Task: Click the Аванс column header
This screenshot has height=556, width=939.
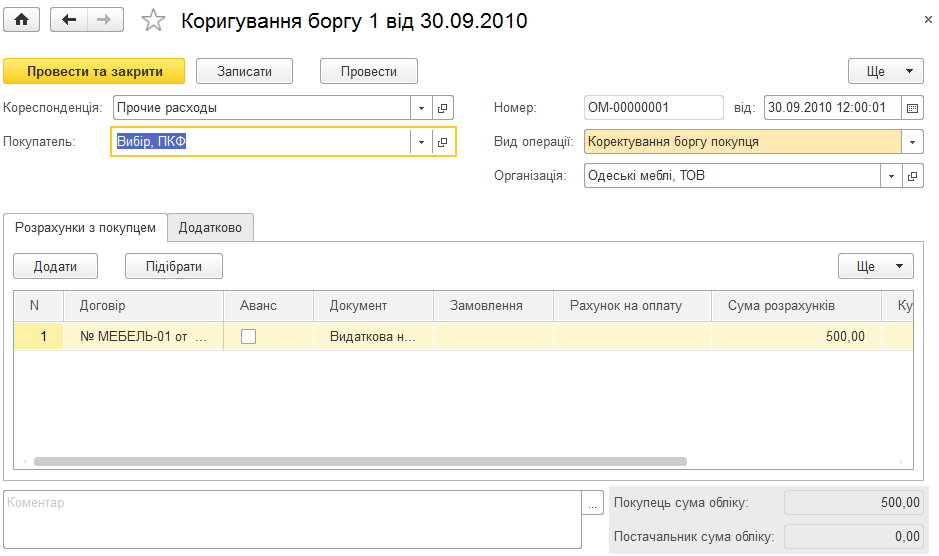Action: tap(268, 306)
